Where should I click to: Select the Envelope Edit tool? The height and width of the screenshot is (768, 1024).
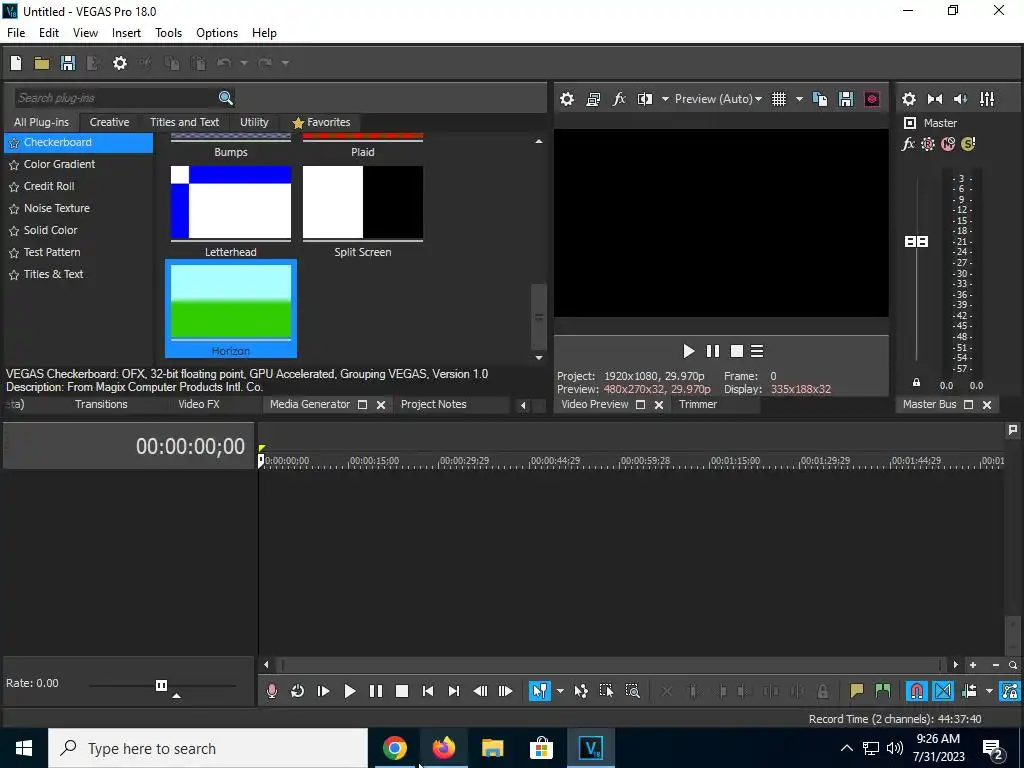pos(581,691)
